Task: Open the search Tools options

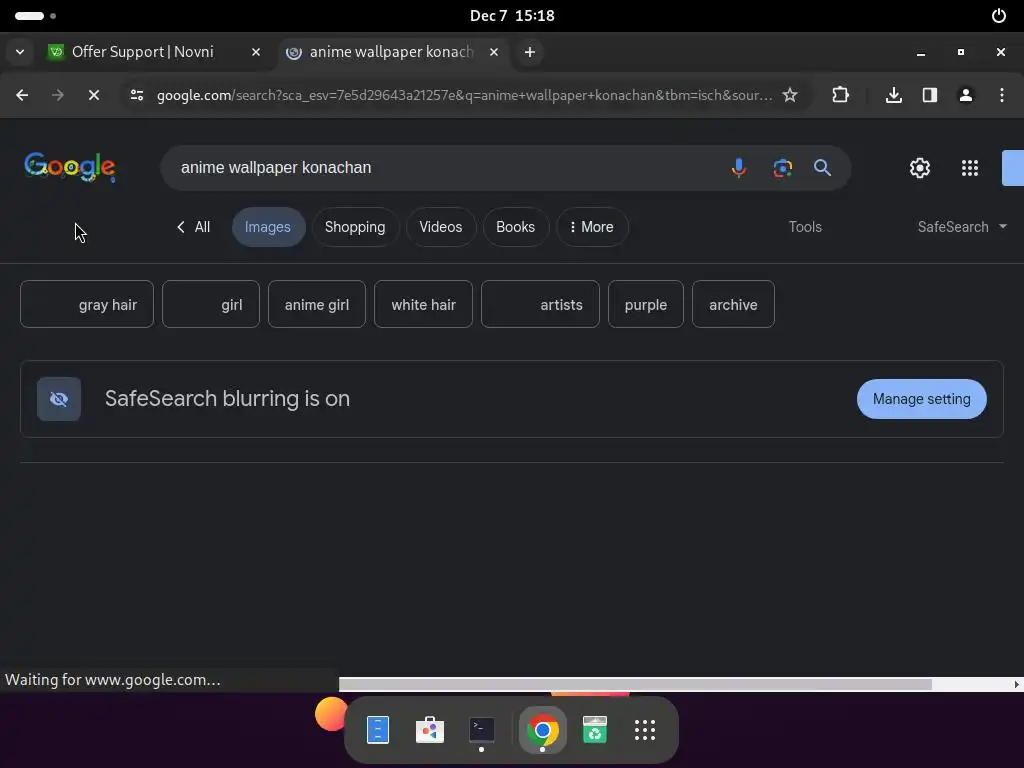Action: (x=805, y=227)
